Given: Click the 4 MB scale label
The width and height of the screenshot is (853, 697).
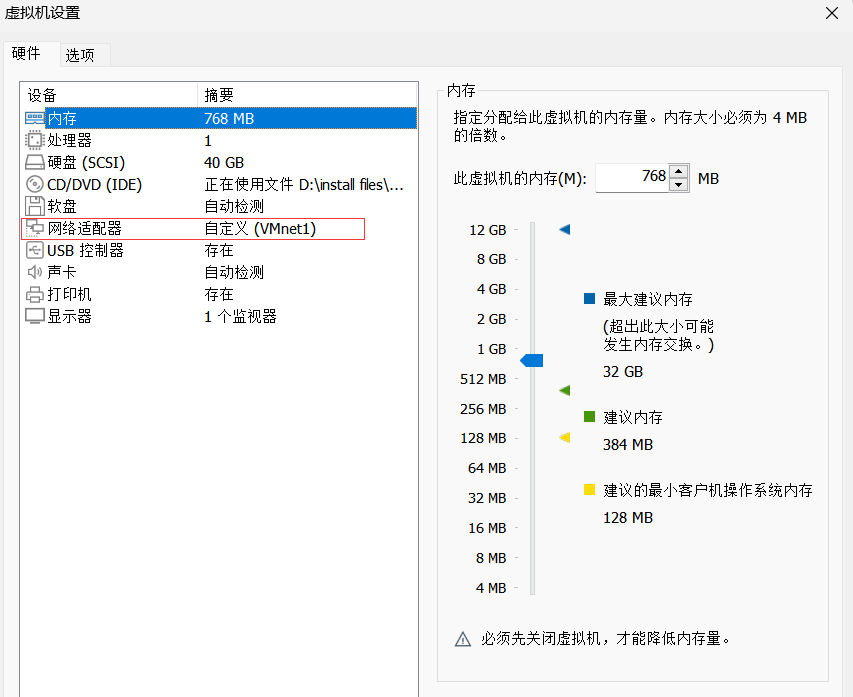Looking at the screenshot, I should tap(491, 588).
